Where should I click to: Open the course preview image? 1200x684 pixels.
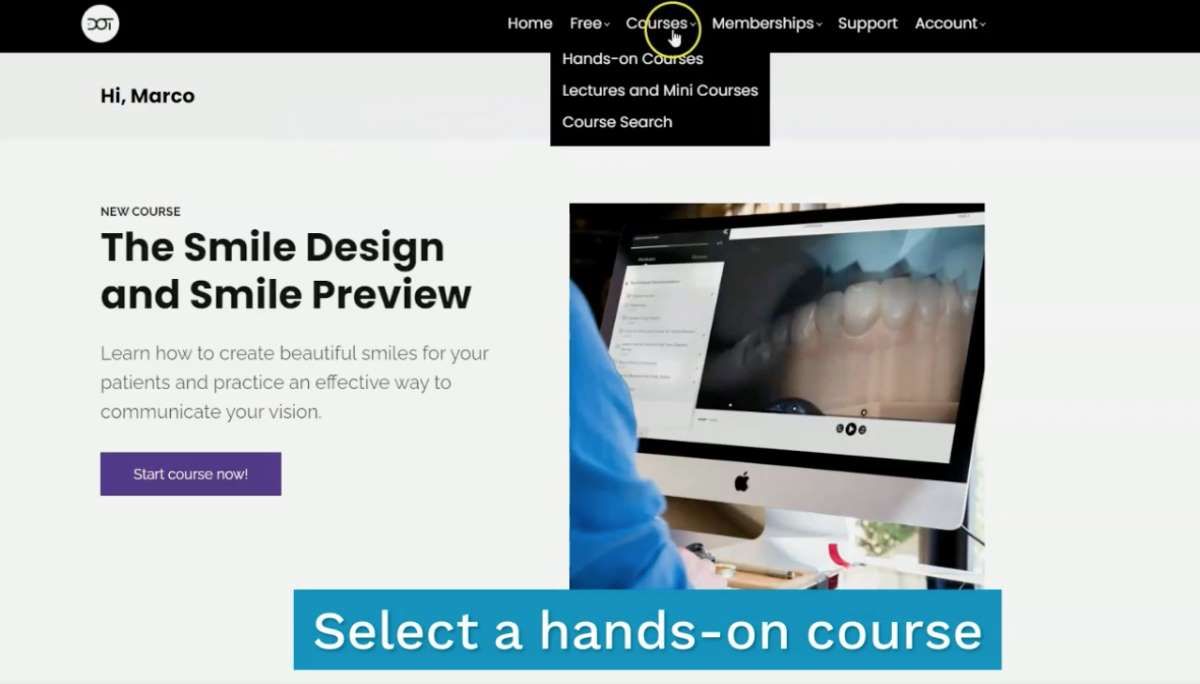click(777, 396)
